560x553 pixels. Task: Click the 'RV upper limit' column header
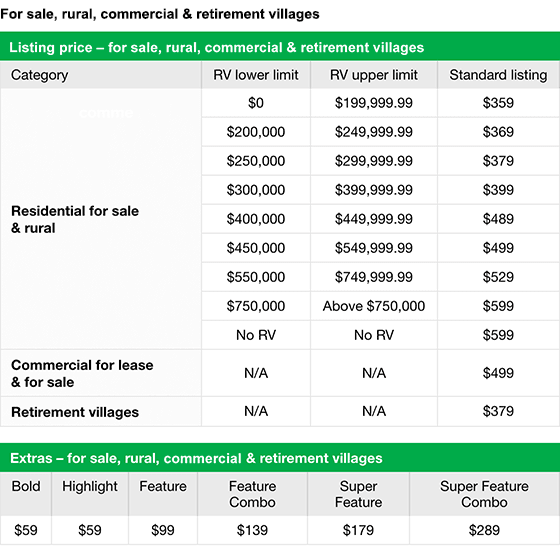tap(374, 75)
